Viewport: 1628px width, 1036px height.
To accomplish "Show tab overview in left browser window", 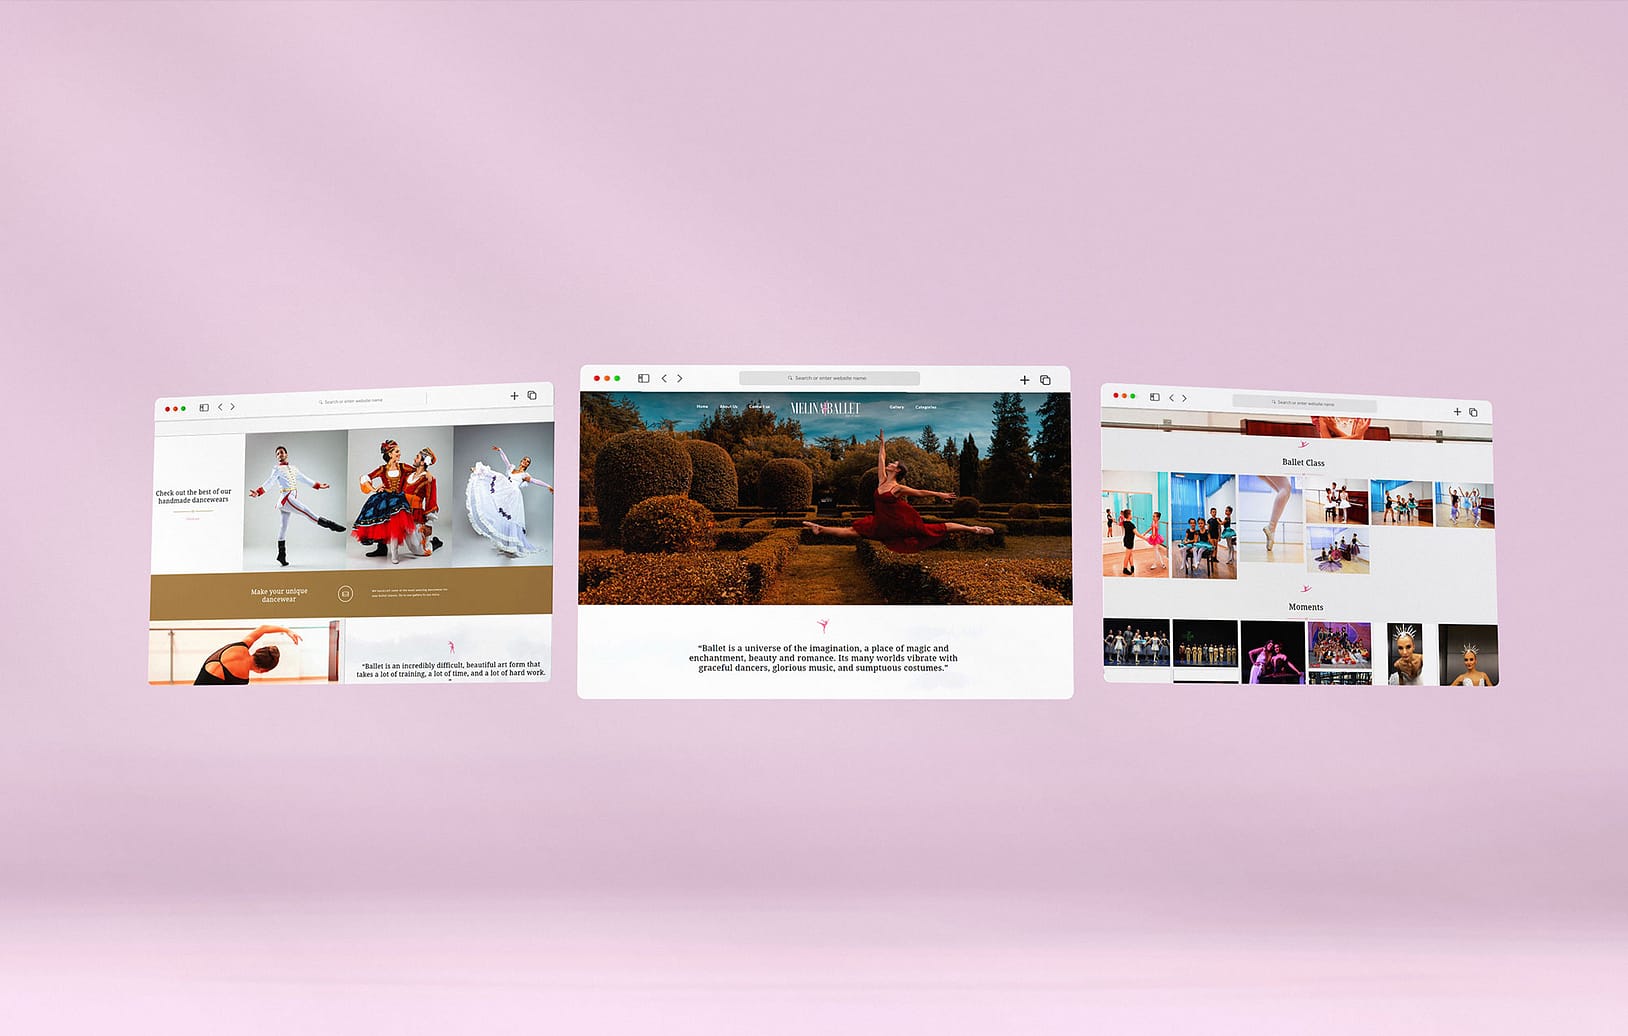I will coord(532,396).
